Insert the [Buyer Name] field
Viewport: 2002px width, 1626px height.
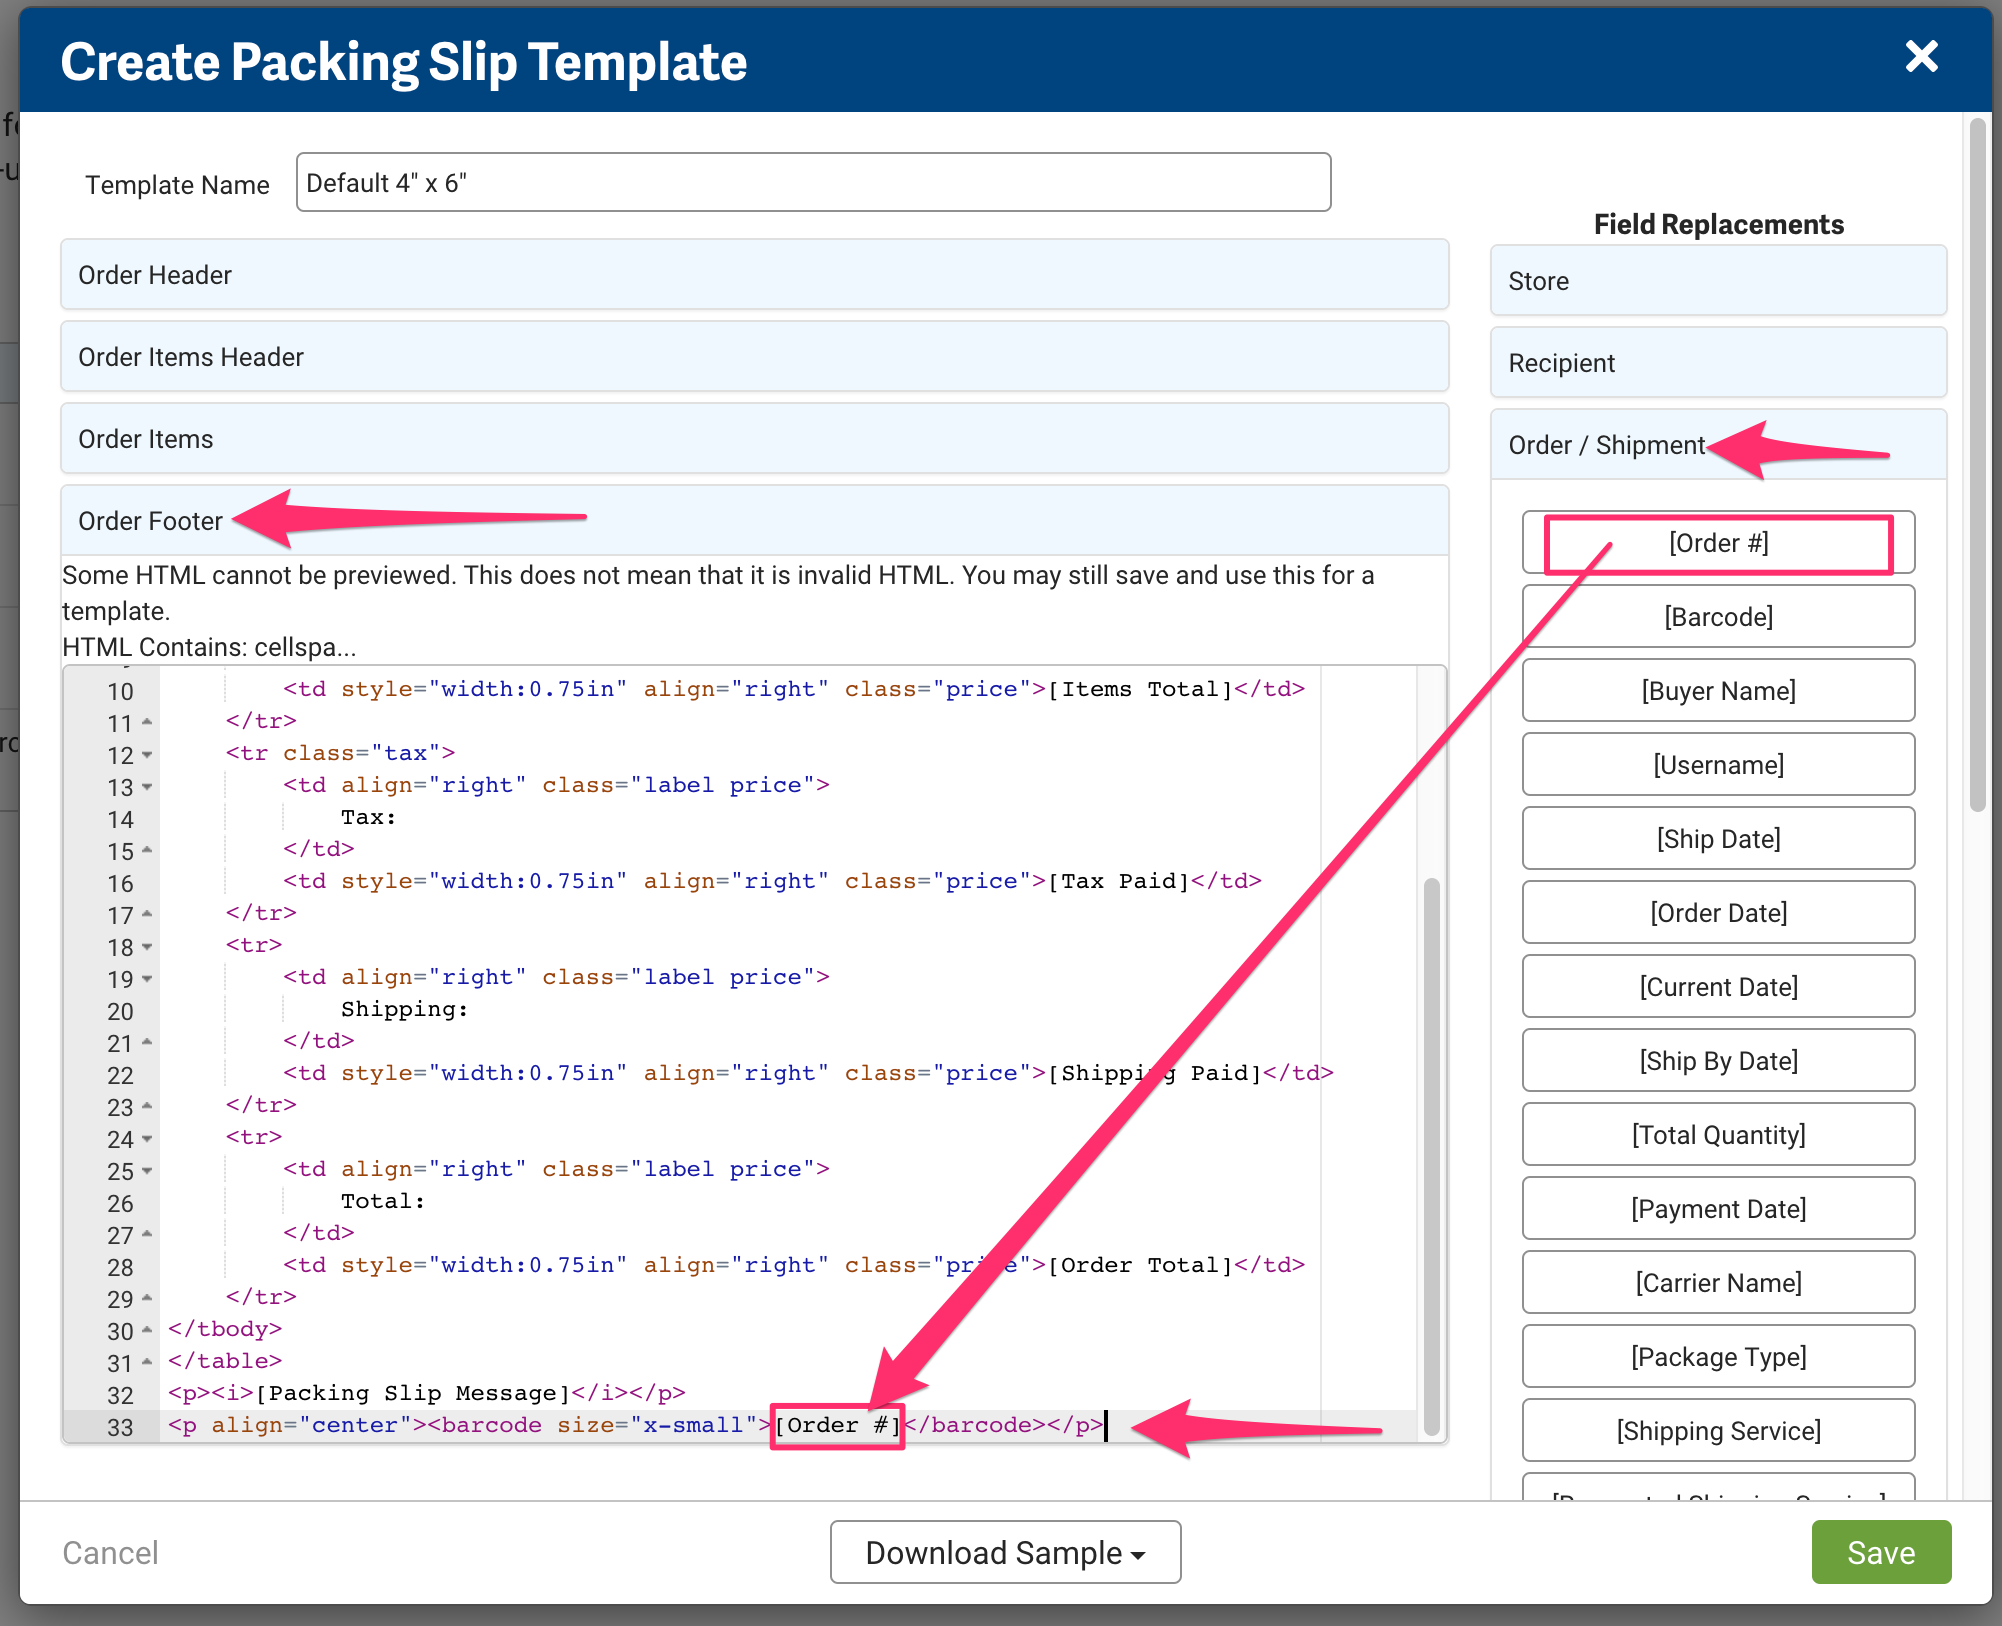[x=1717, y=691]
